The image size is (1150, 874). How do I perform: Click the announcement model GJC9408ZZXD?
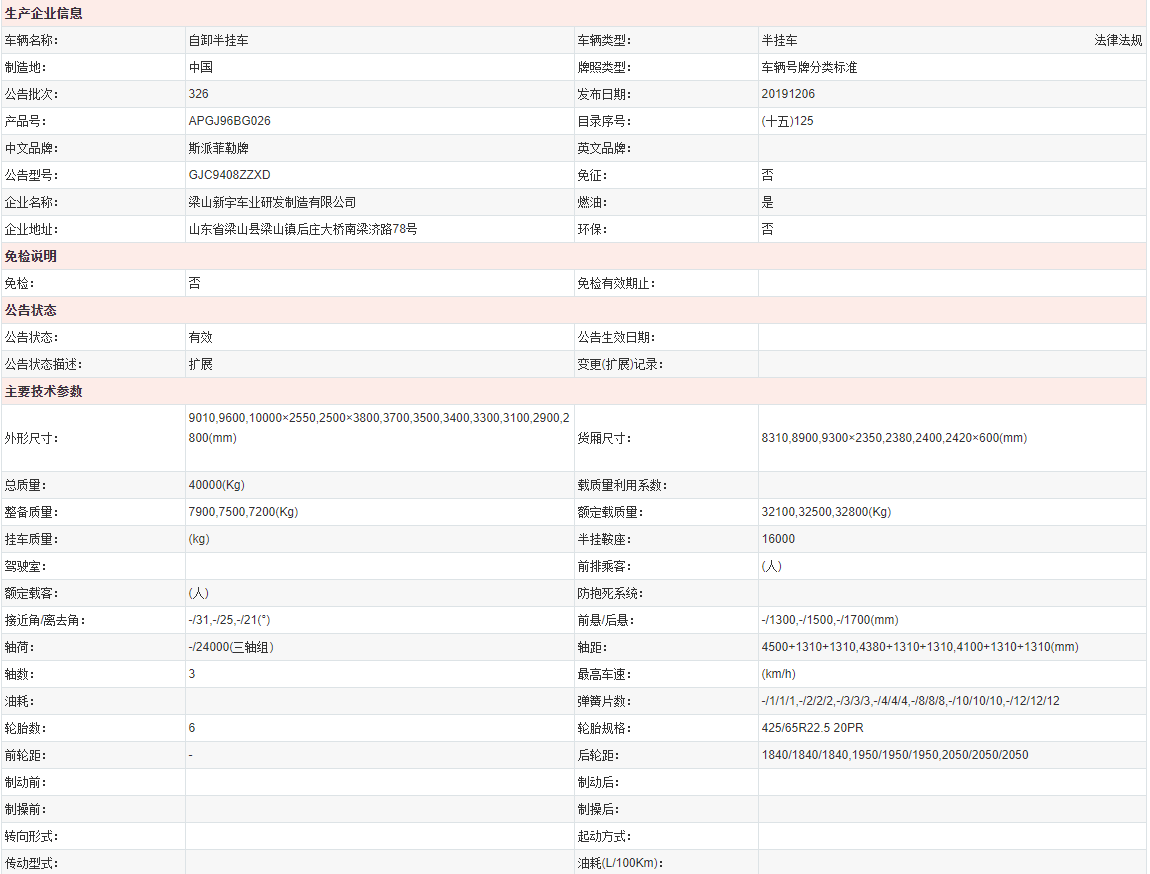[x=229, y=175]
